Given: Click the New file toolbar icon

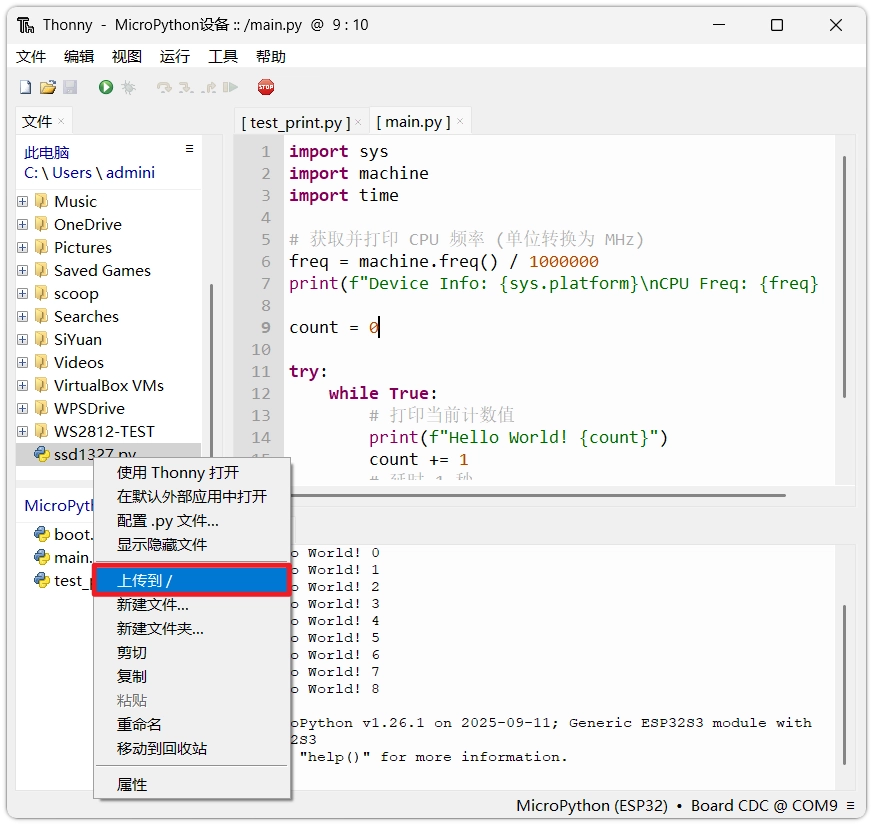Looking at the screenshot, I should (26, 88).
